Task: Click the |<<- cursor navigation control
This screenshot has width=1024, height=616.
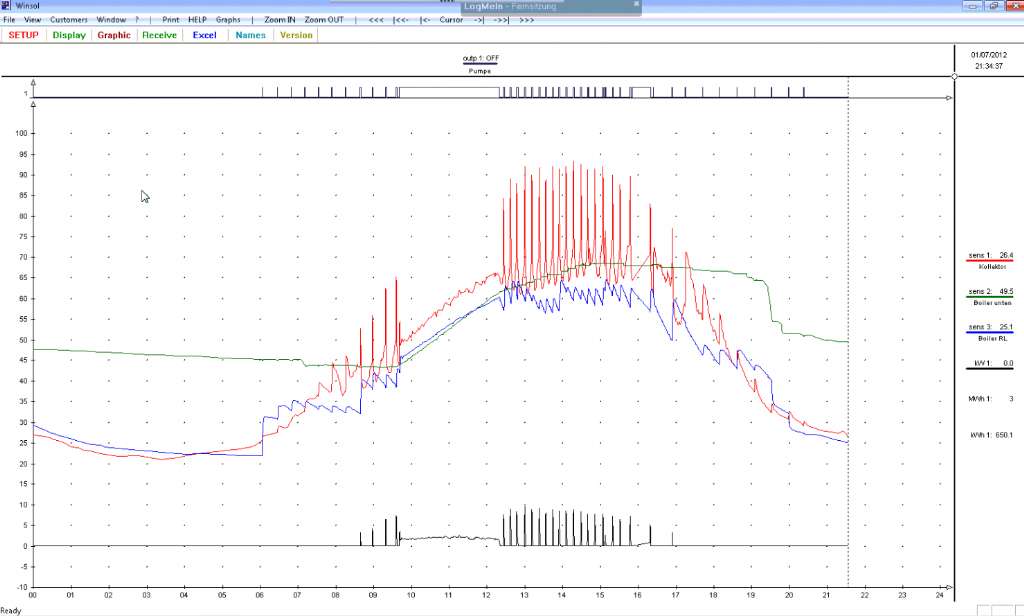Action: 401,20
